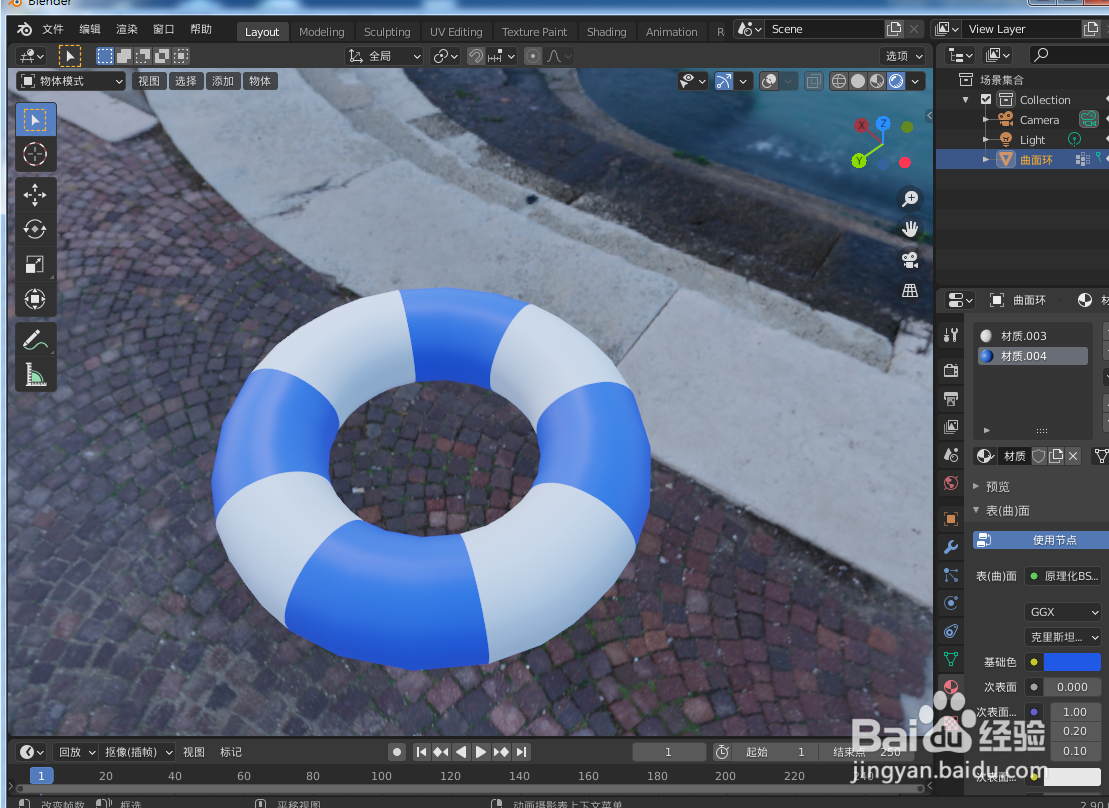
Task: Open the GGX distribution dropdown
Action: 1063,611
